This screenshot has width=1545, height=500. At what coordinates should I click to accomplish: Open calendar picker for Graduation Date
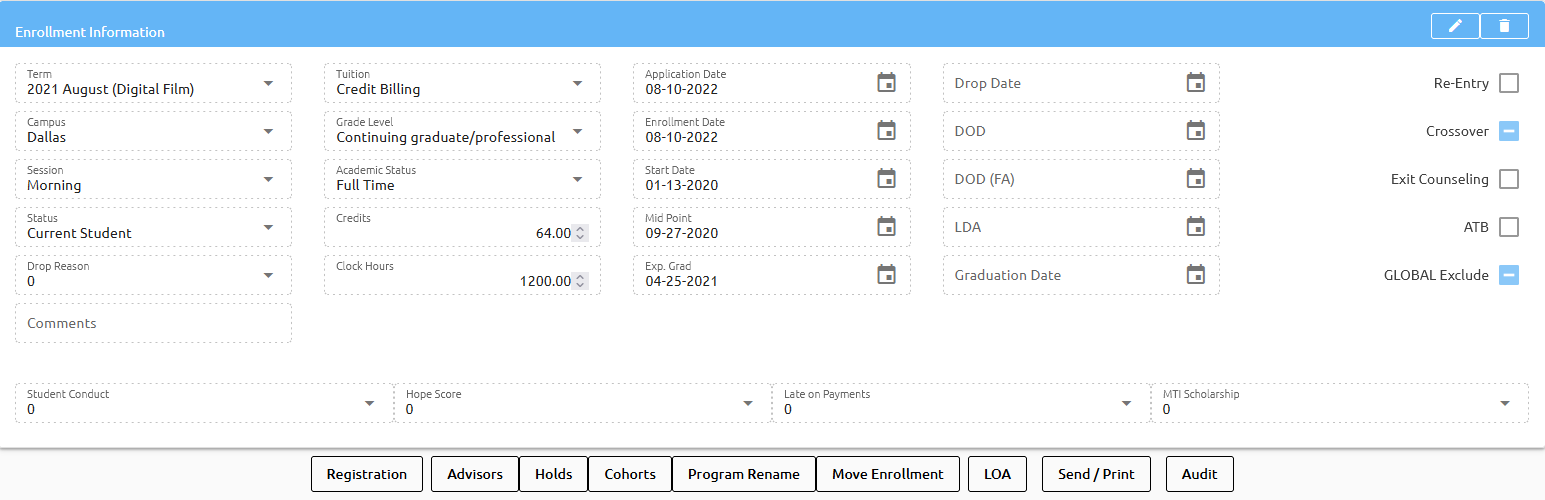(x=1195, y=274)
